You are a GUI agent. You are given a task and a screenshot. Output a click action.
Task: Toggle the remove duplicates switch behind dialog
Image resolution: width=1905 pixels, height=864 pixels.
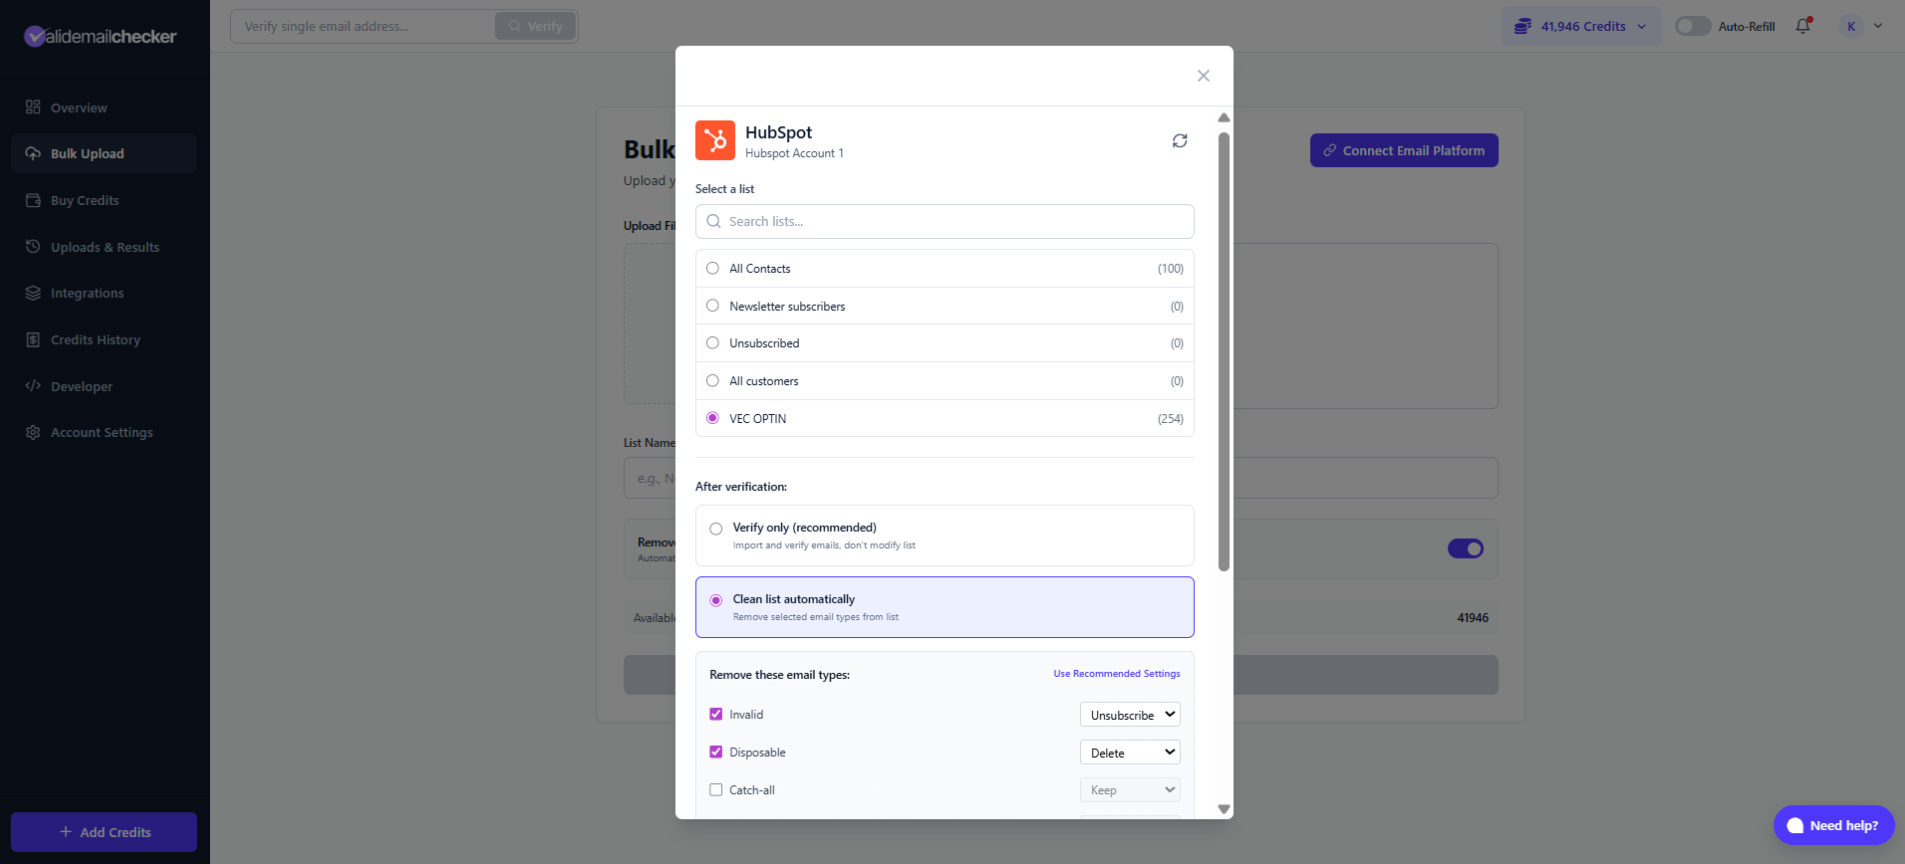(1465, 548)
